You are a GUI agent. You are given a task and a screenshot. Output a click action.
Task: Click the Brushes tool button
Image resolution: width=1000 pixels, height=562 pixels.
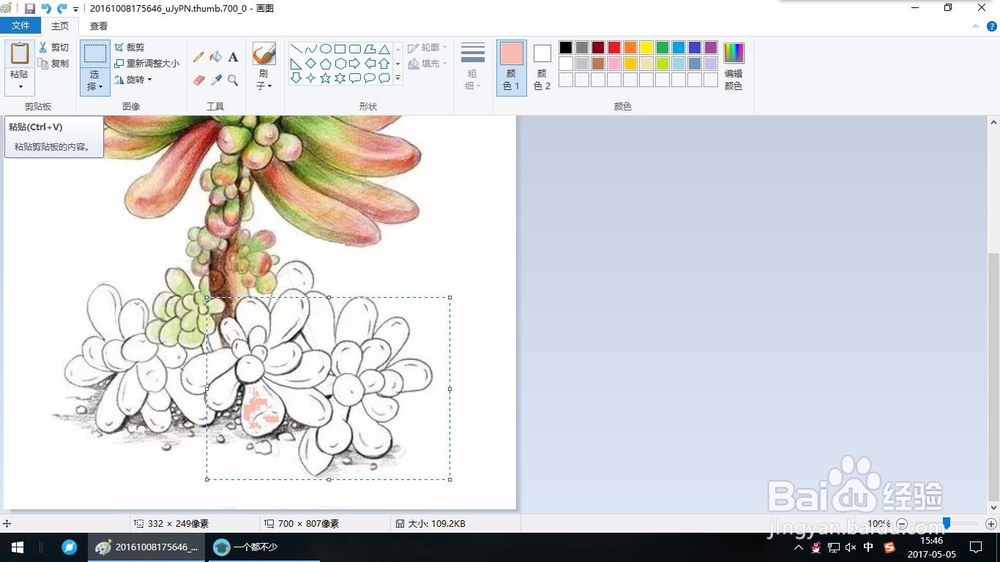click(x=263, y=54)
